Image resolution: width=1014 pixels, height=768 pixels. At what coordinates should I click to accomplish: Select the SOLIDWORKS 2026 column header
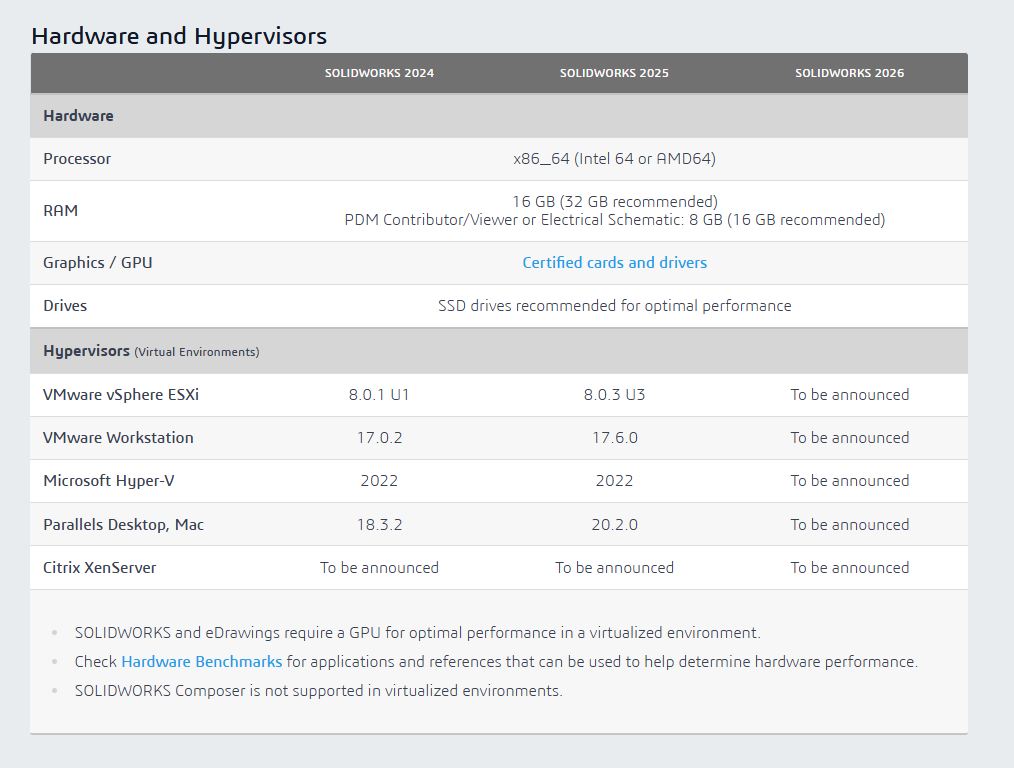pos(849,72)
